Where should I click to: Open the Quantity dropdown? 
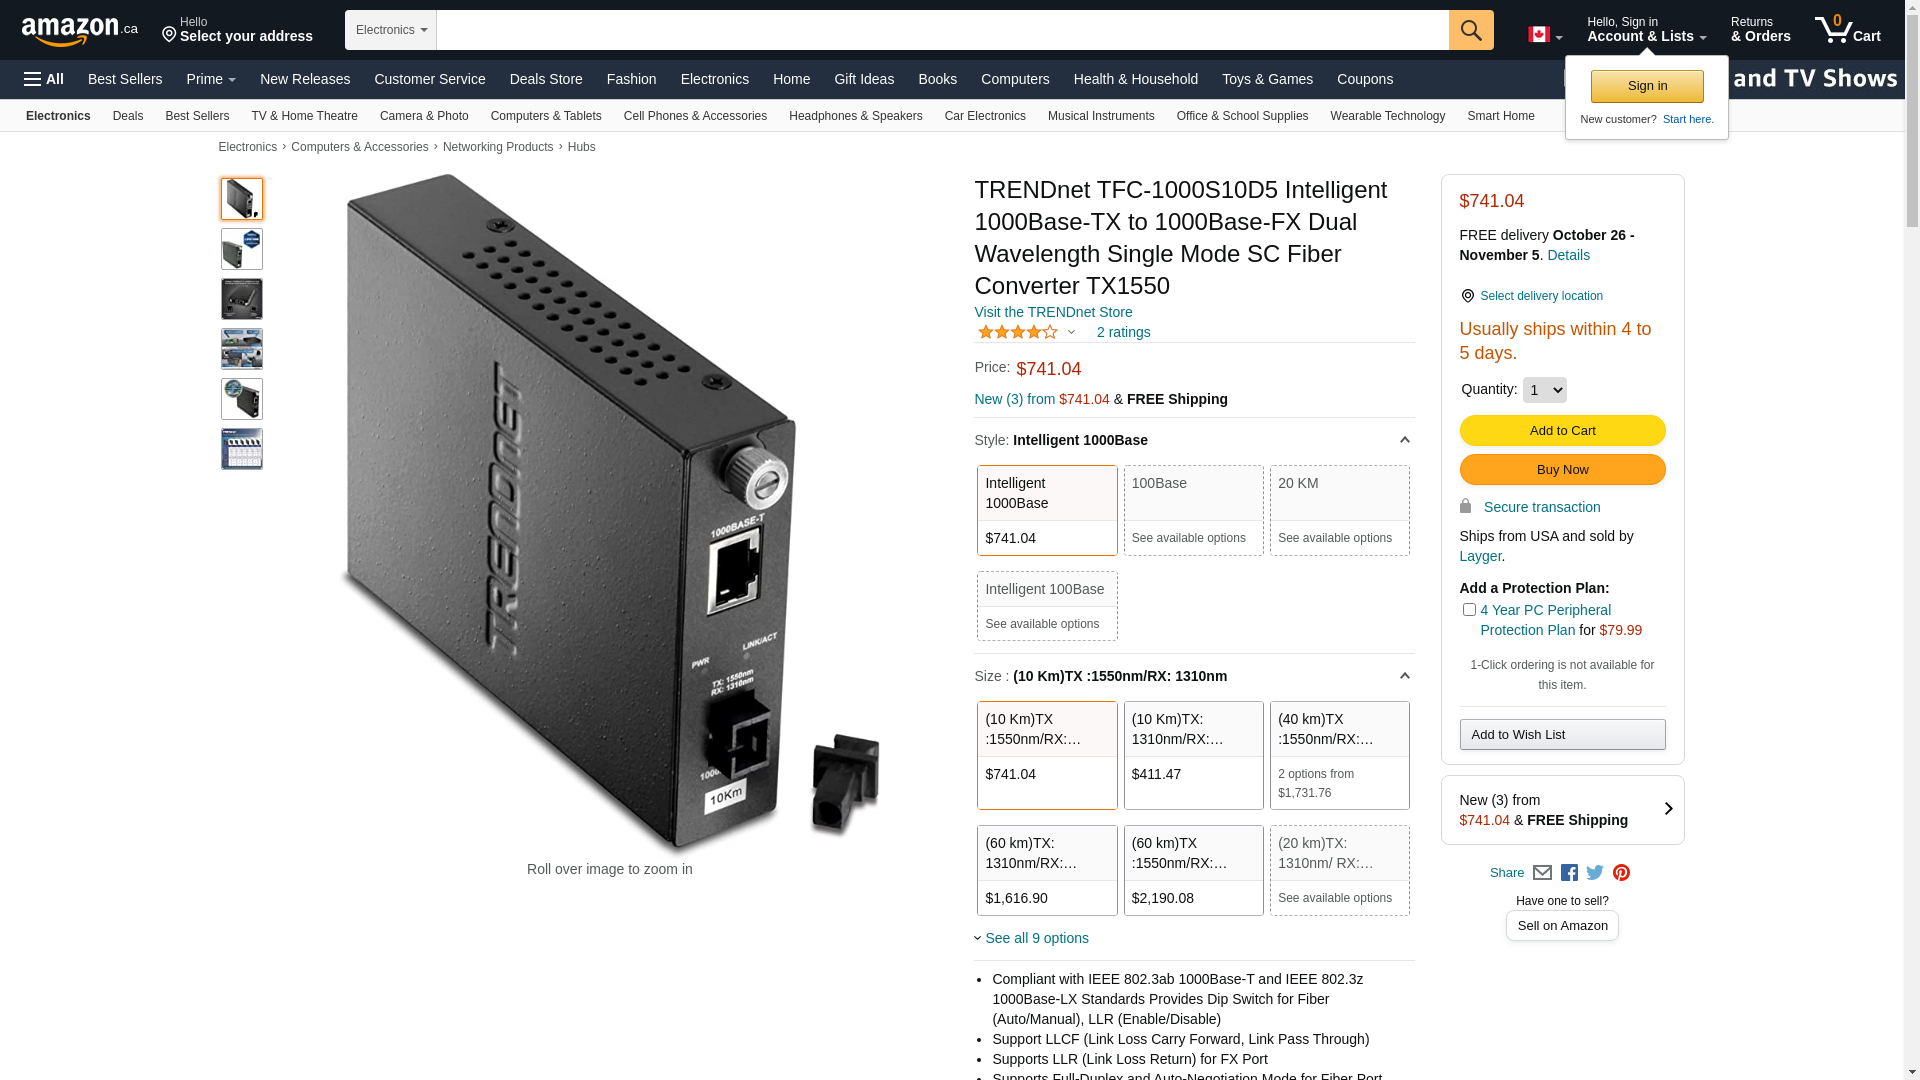(1545, 390)
